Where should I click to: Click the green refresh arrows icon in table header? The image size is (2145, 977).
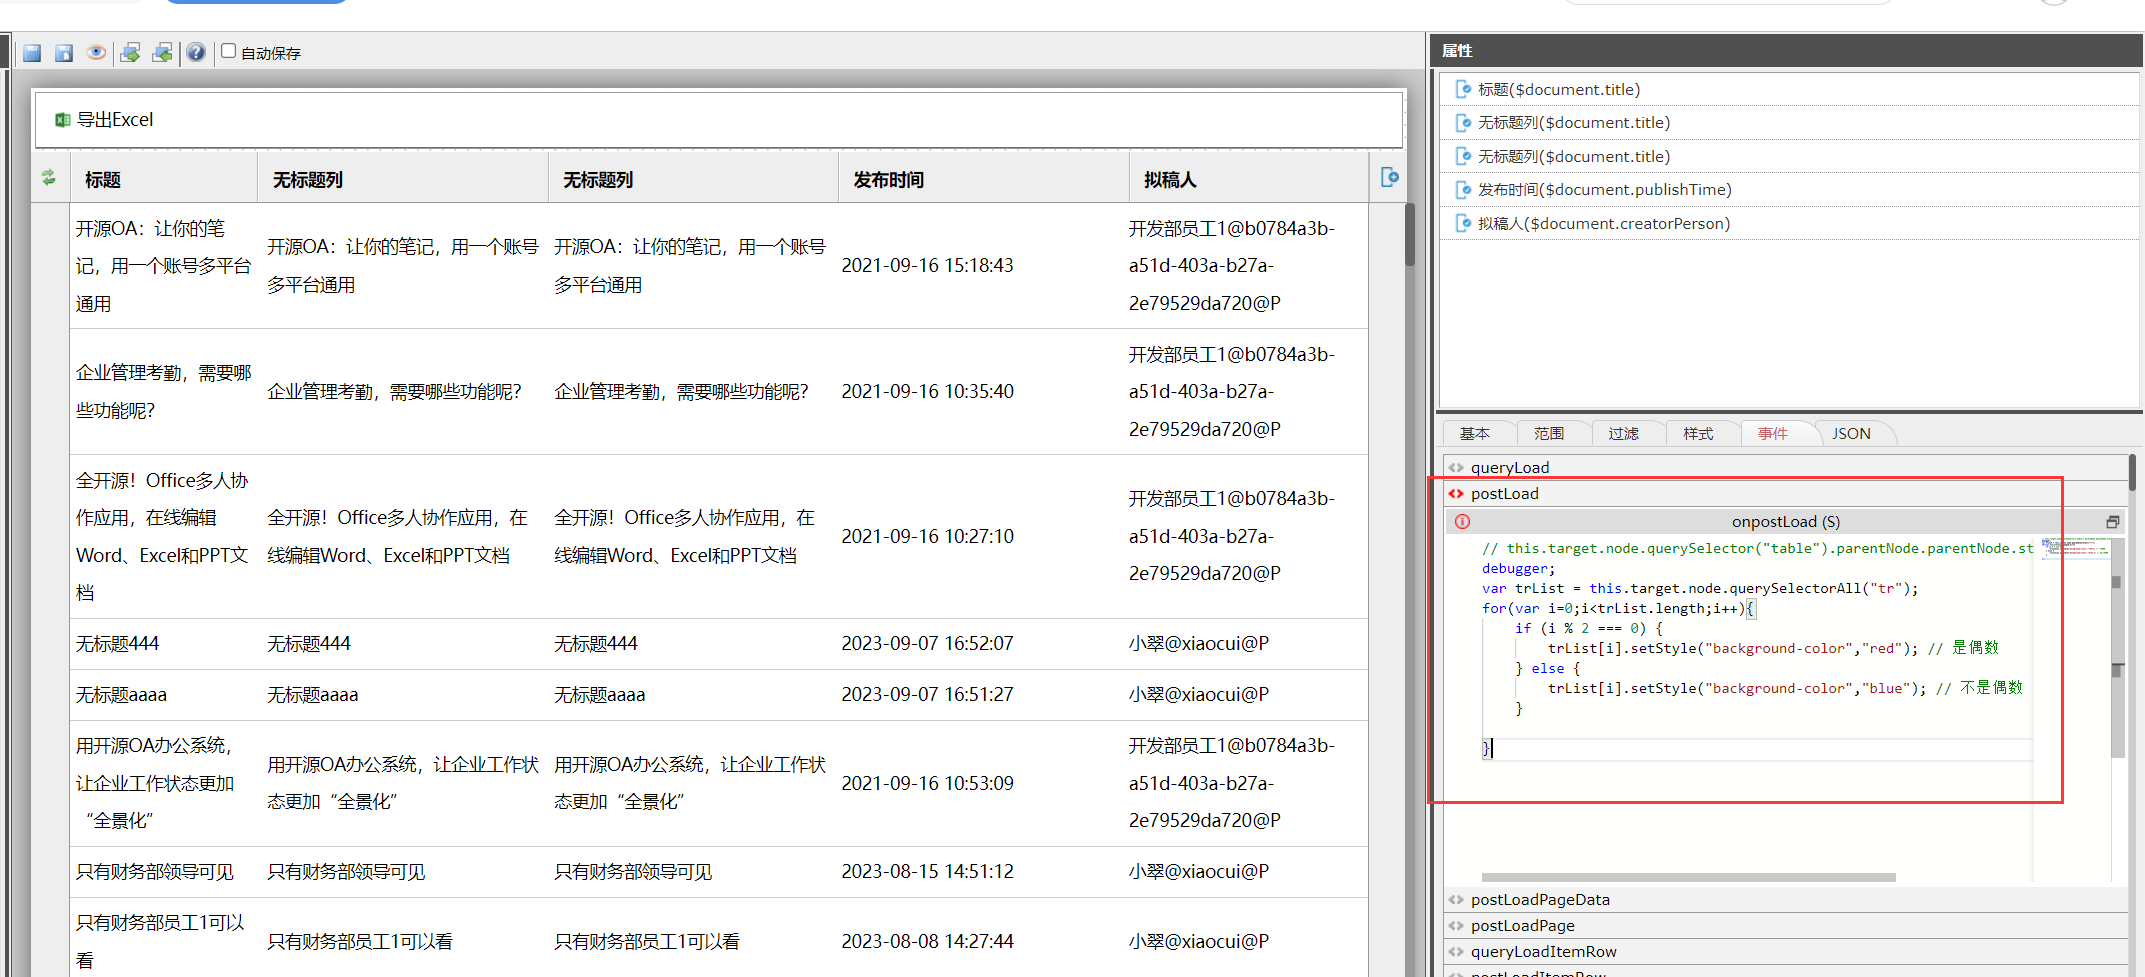pyautogui.click(x=48, y=178)
